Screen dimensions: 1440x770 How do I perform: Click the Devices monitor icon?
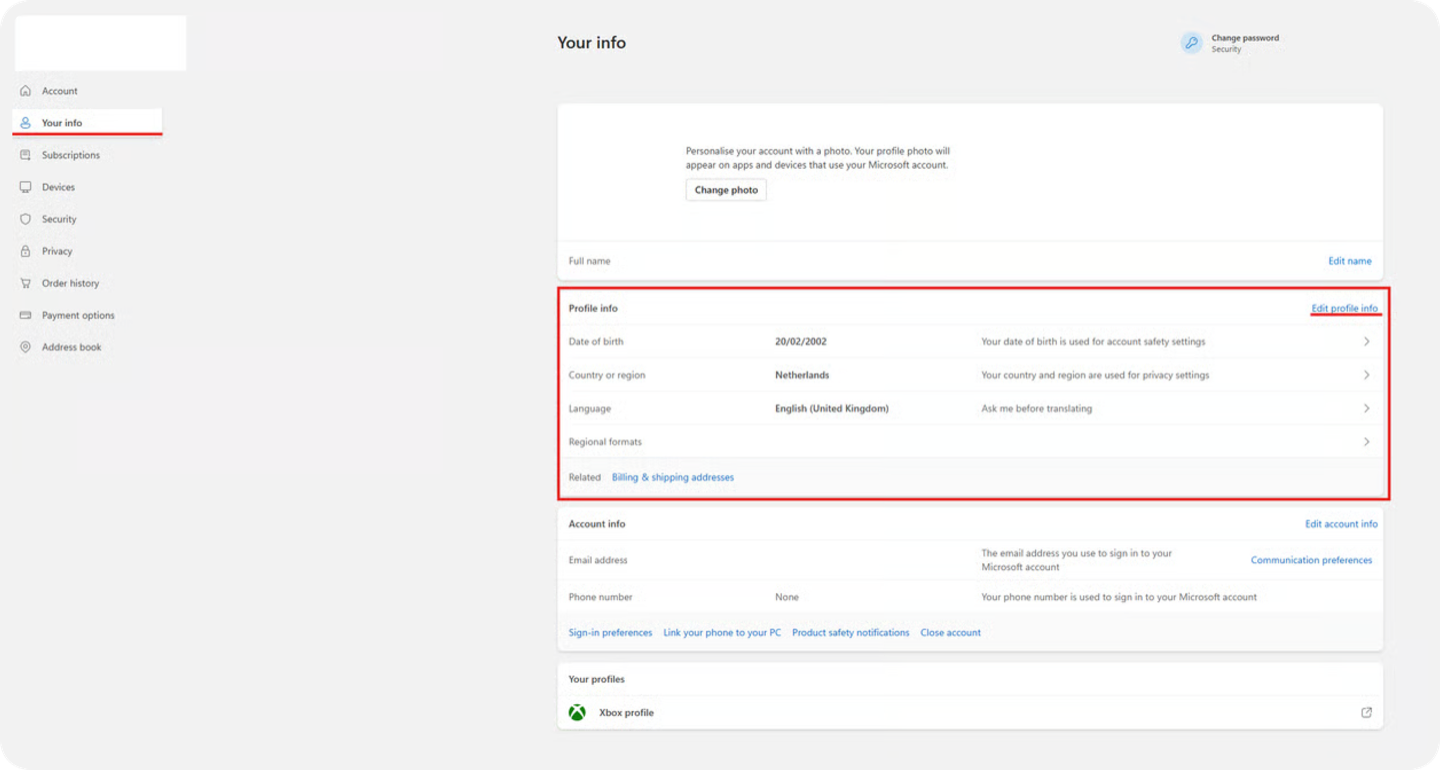point(25,187)
